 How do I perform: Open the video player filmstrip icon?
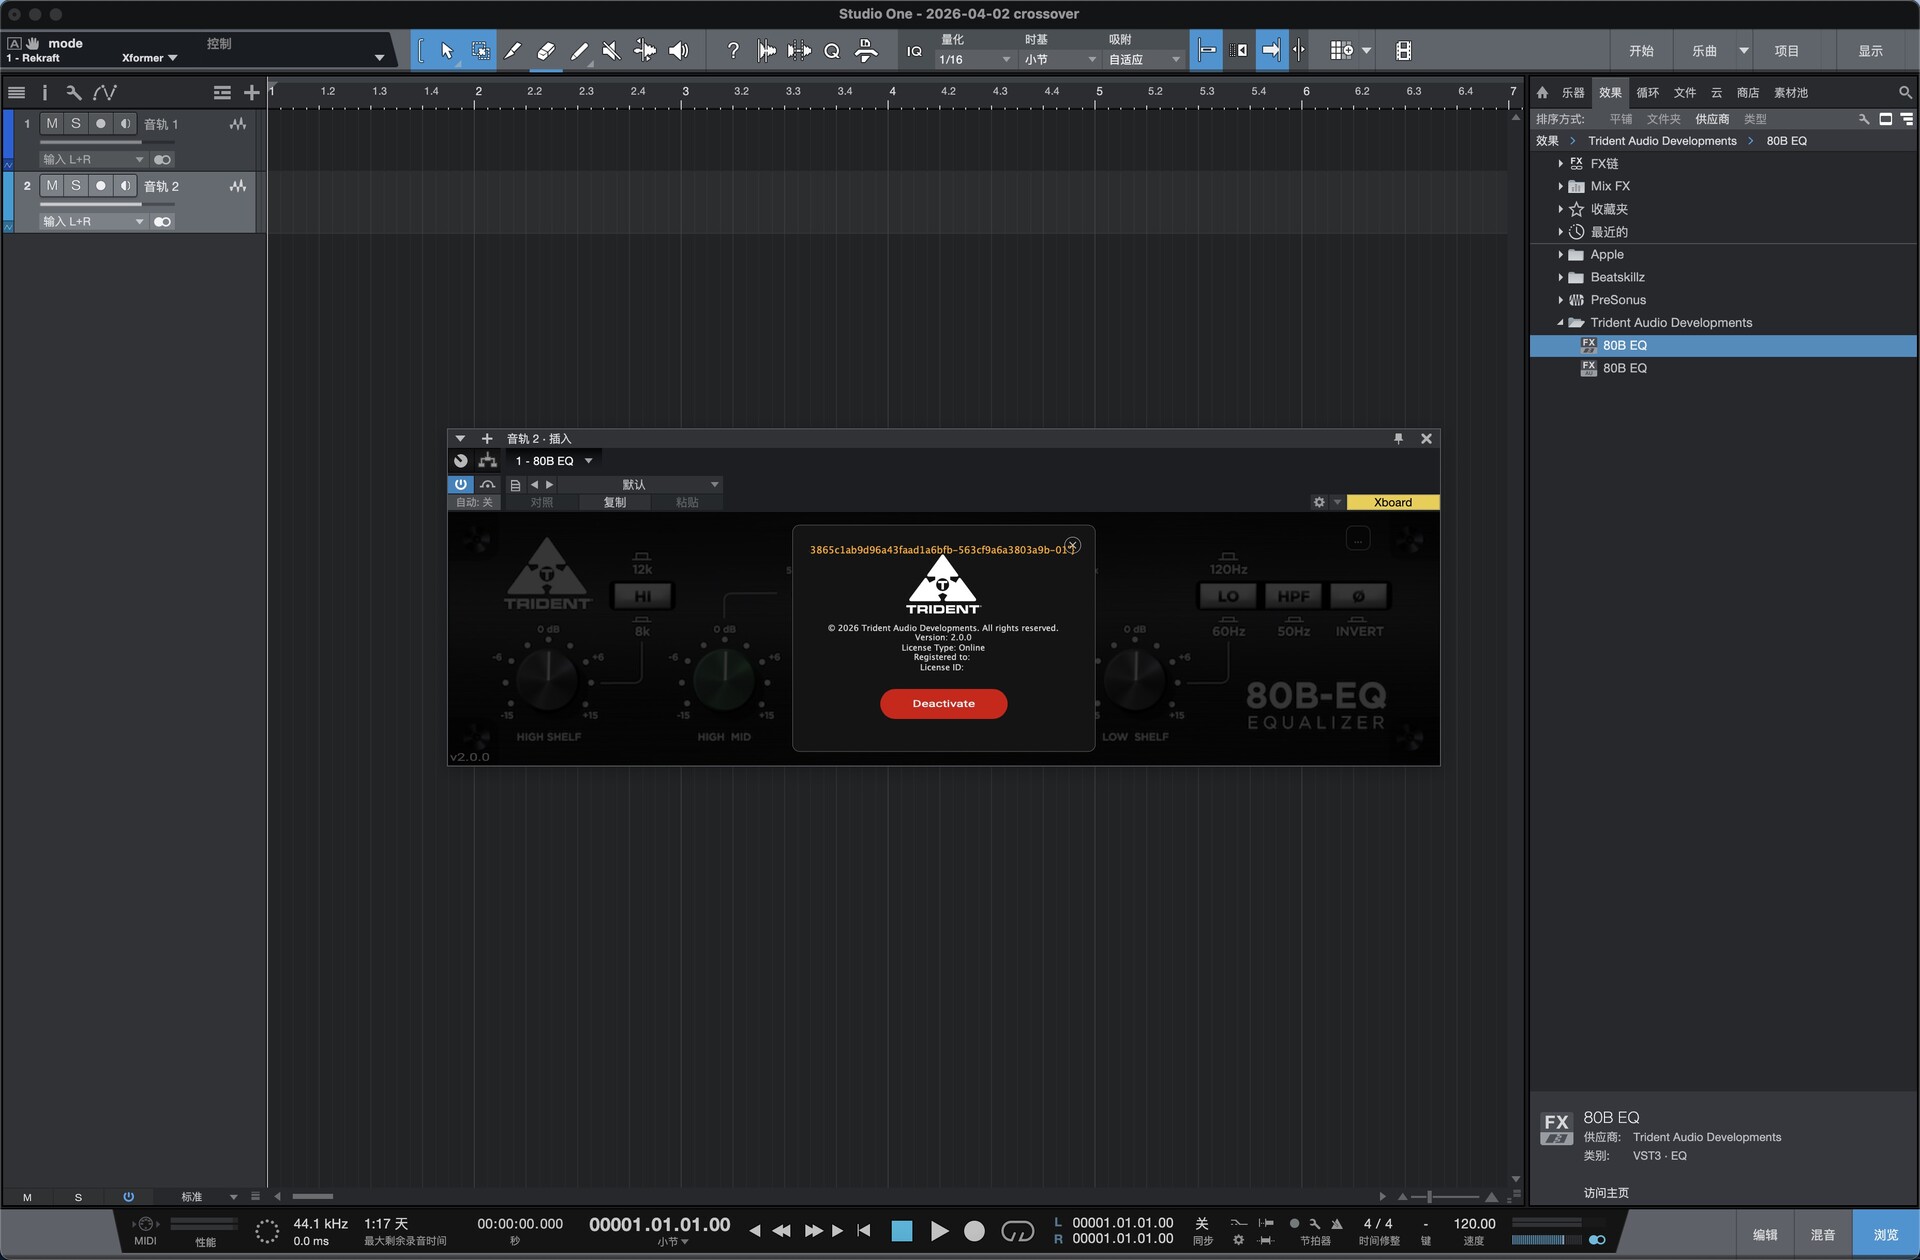point(1403,51)
